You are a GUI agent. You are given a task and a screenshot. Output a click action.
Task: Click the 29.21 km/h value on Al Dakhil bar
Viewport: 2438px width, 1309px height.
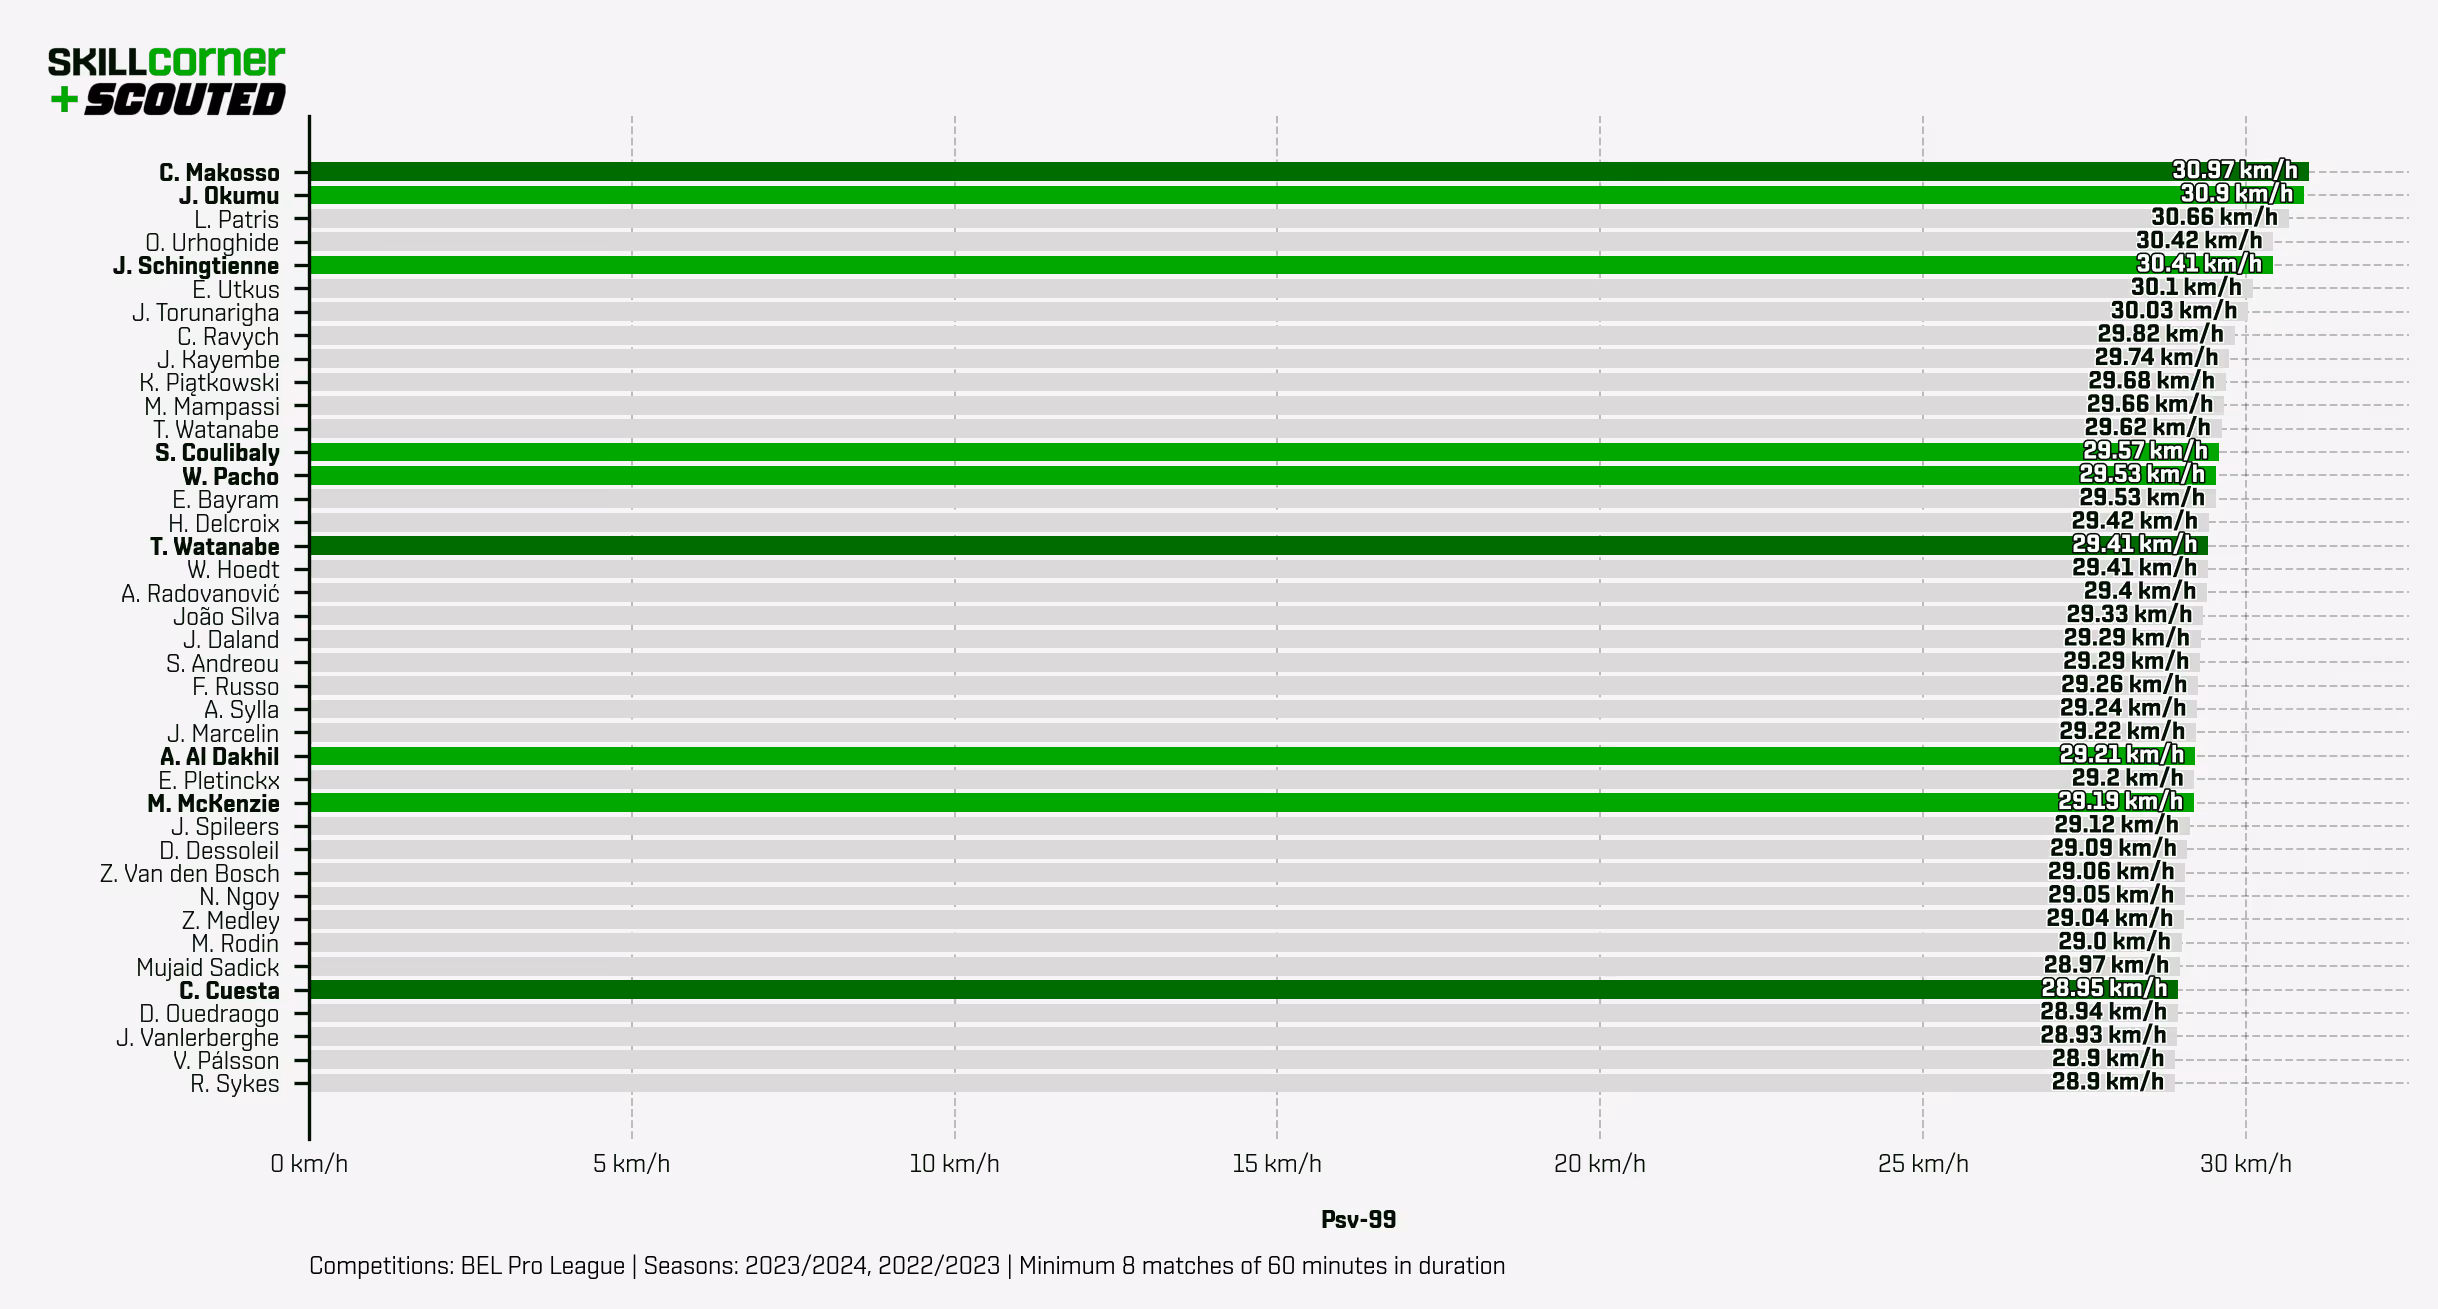tap(2121, 754)
